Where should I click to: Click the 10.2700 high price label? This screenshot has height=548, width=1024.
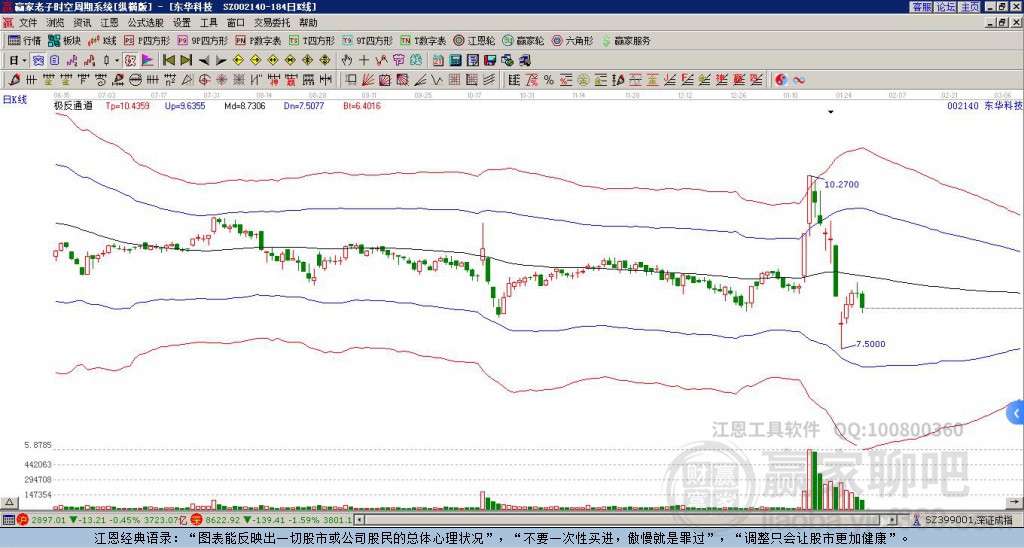842,185
